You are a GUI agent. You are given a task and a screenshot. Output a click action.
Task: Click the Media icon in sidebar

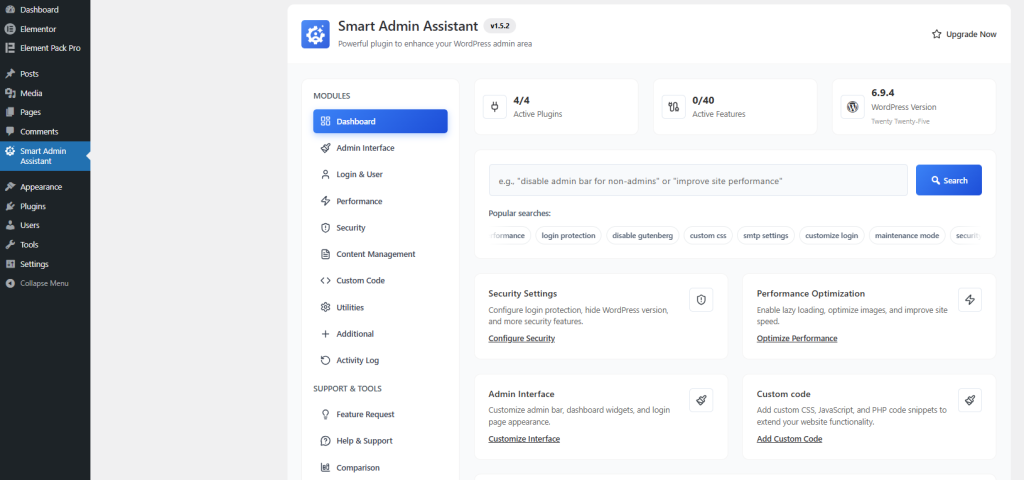[x=10, y=93]
